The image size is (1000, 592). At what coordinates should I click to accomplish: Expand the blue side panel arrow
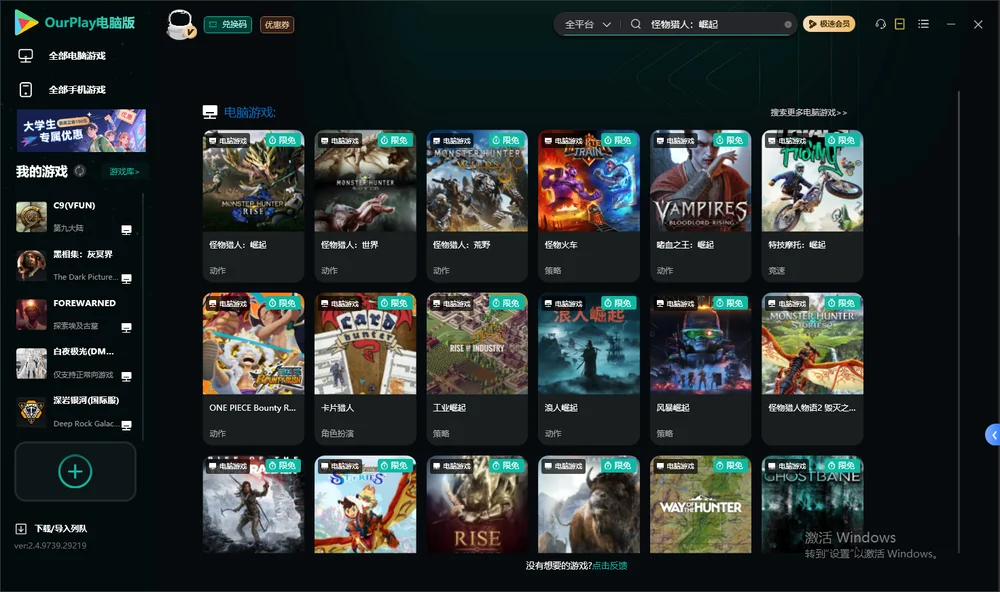click(x=992, y=434)
